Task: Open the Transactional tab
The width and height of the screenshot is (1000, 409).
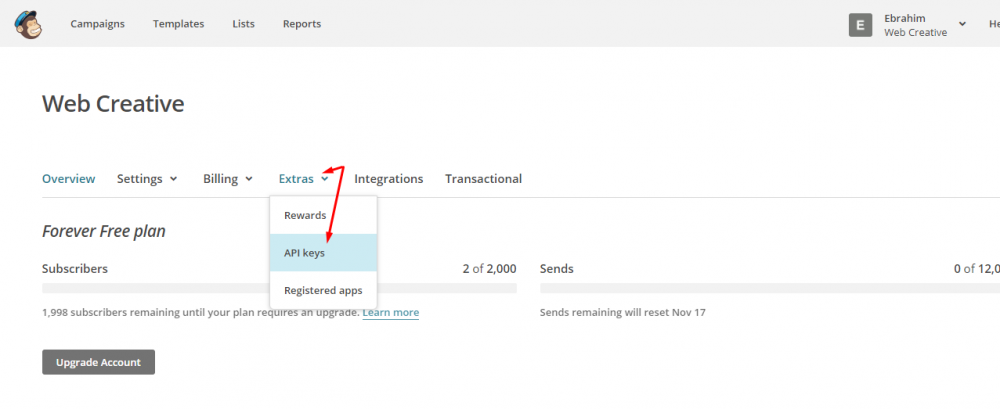Action: click(483, 179)
